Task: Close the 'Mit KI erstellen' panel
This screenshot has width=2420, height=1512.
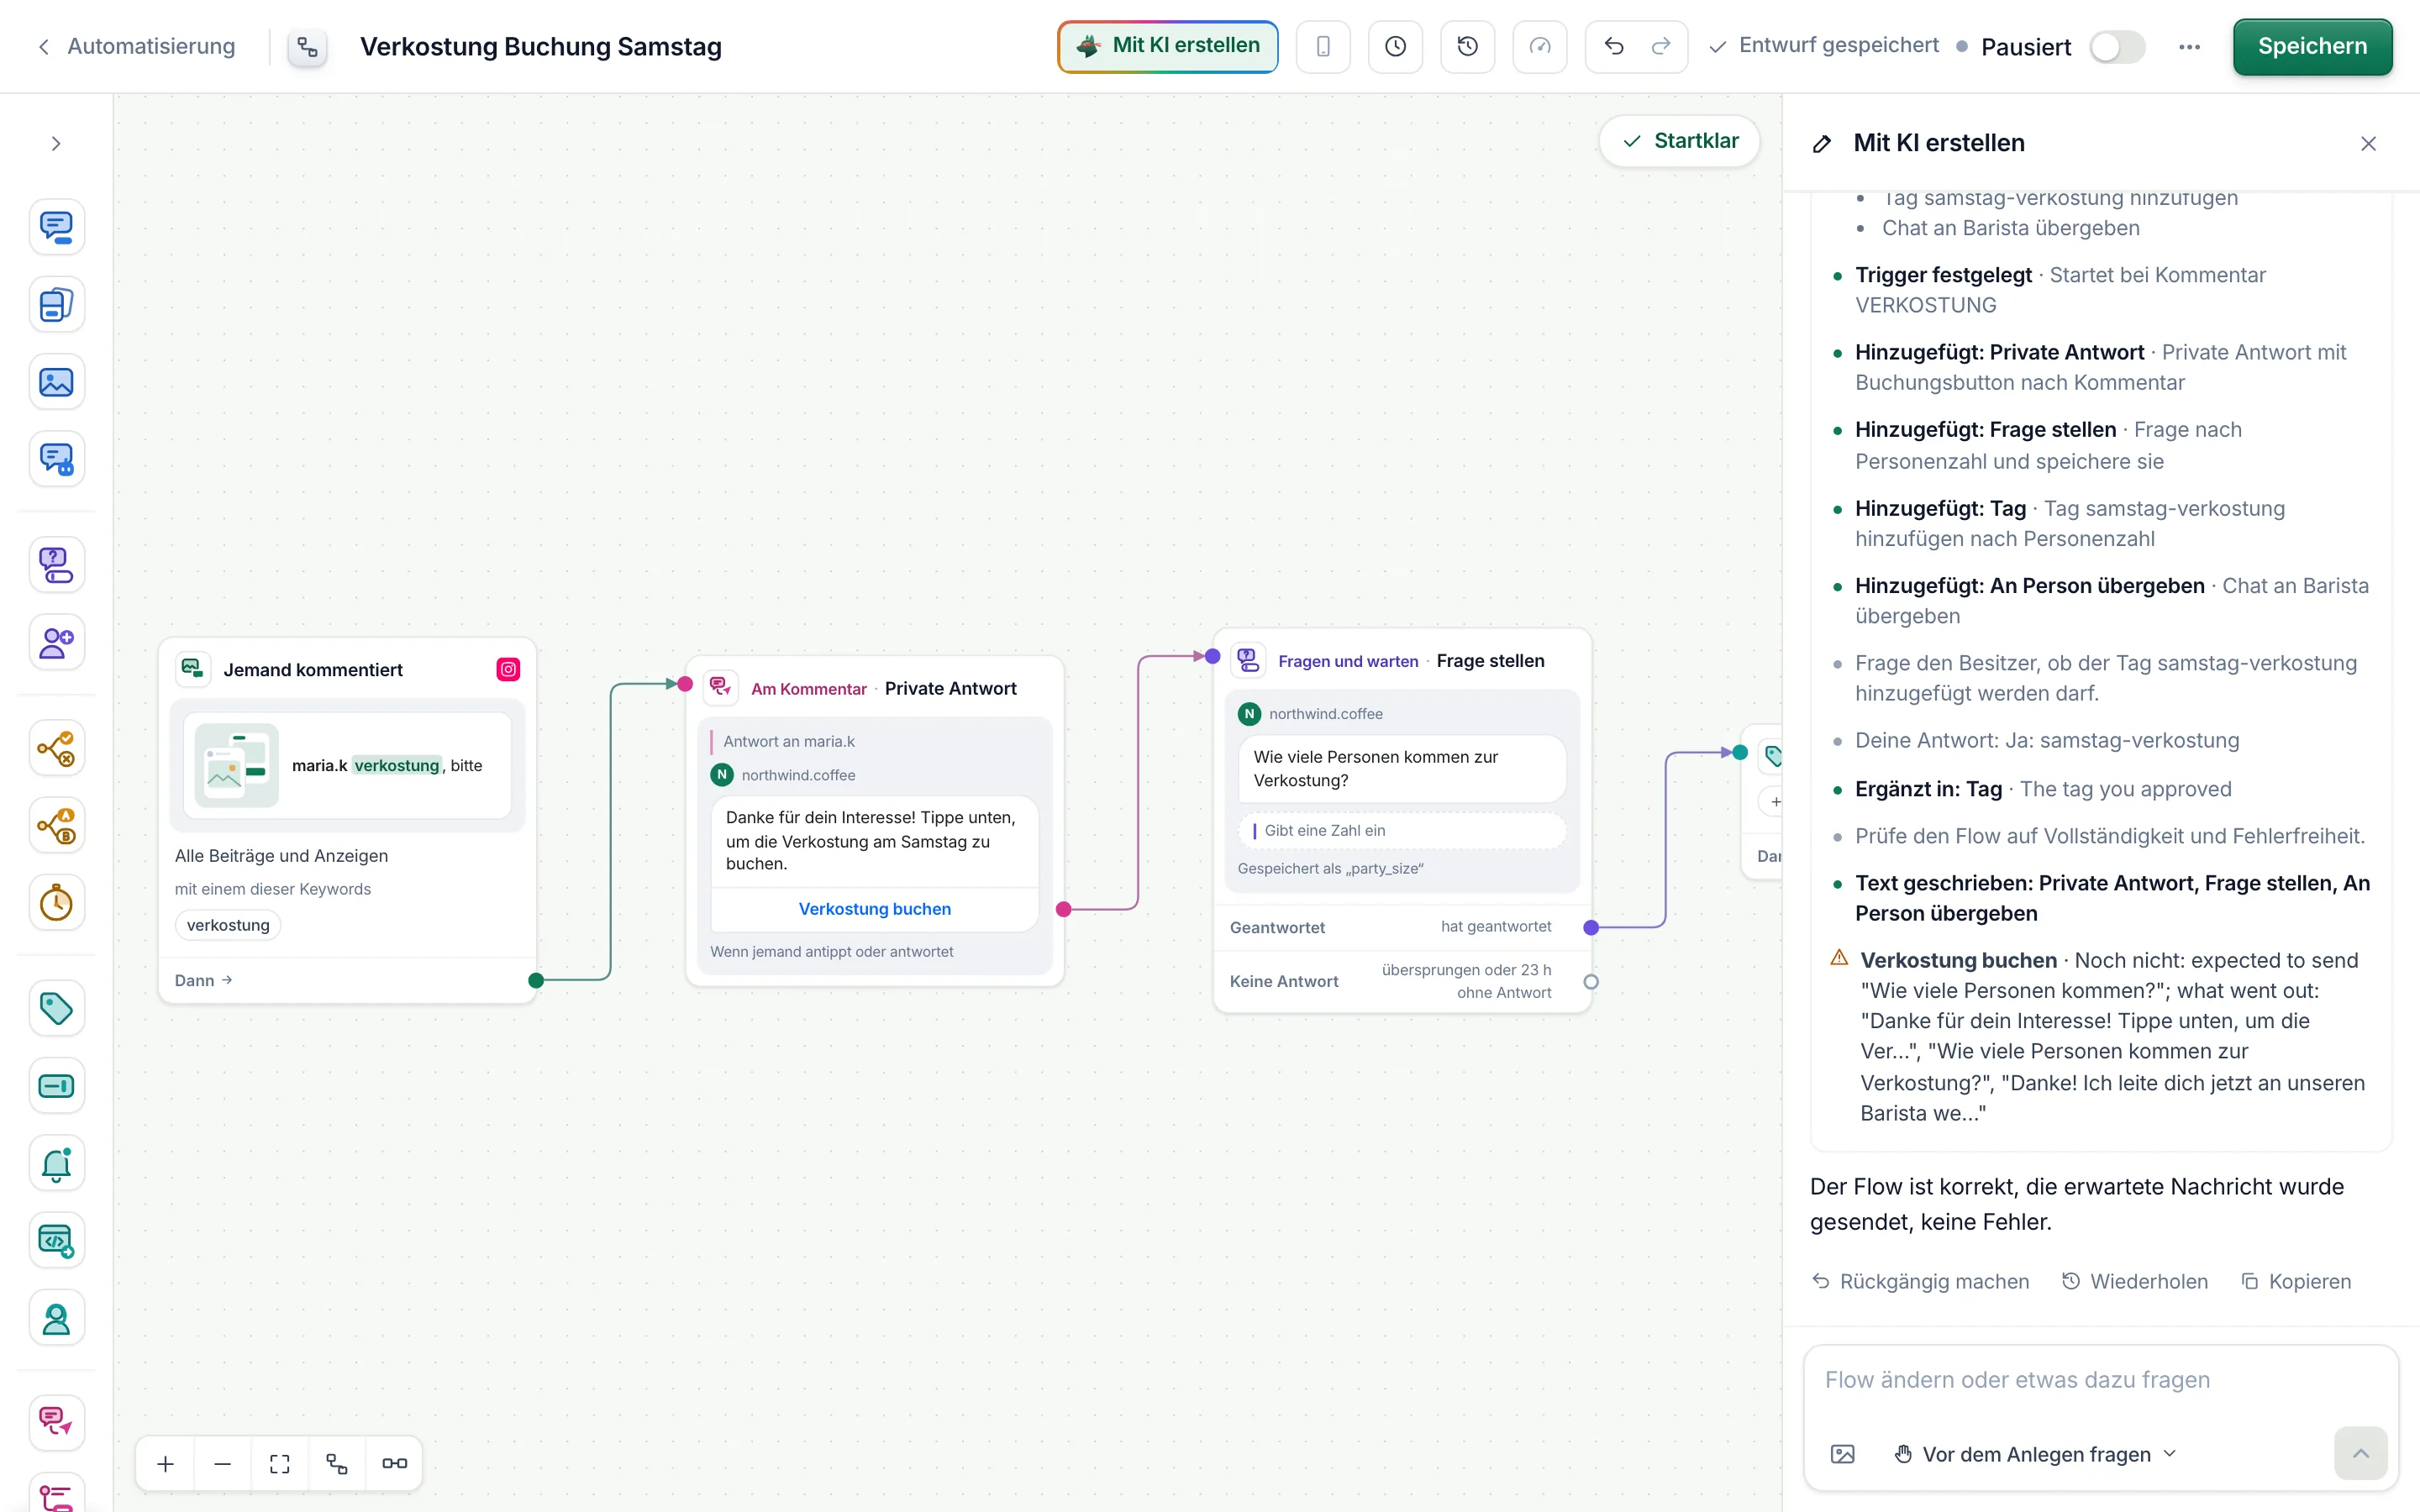Action: (x=2368, y=144)
